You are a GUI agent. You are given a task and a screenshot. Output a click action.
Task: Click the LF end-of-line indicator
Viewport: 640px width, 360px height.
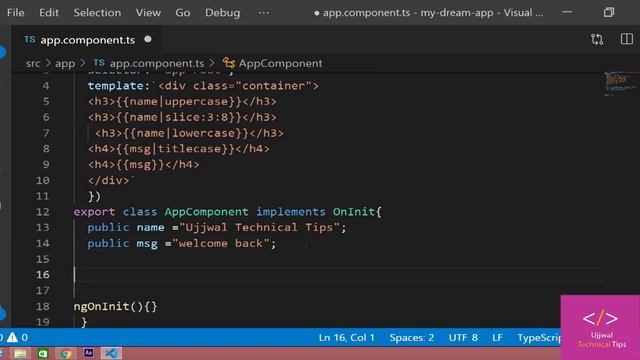pyautogui.click(x=497, y=338)
